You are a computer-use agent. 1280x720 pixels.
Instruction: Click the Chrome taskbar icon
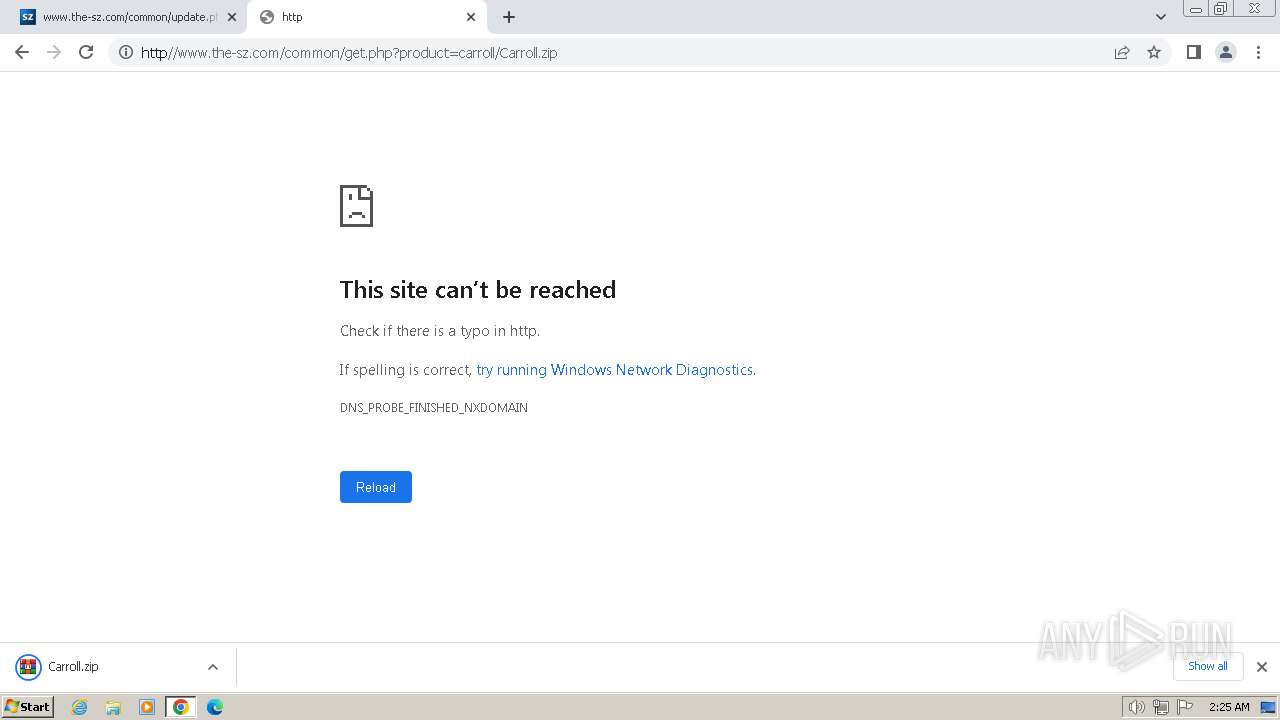pos(181,707)
